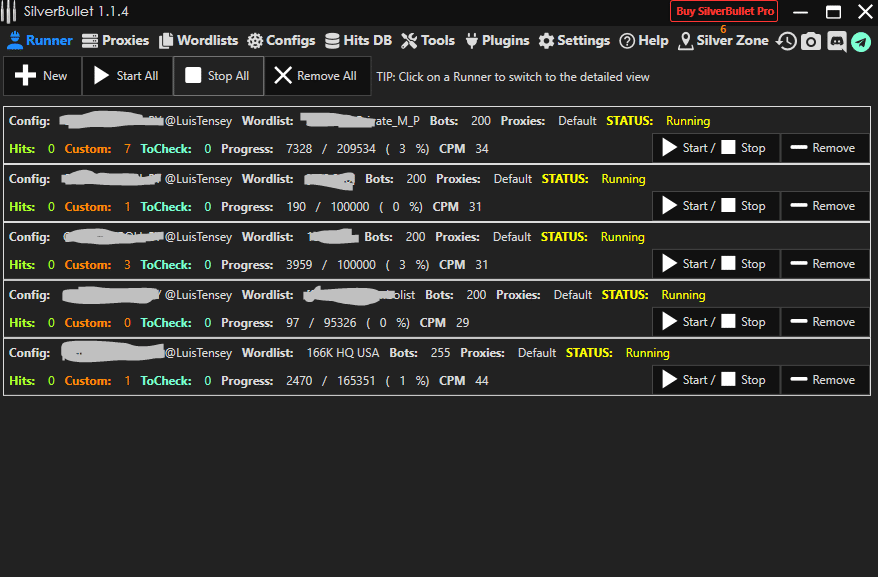Screen dimensions: 878x577
Task: Open the Silver Zone tab
Action: 723,40
